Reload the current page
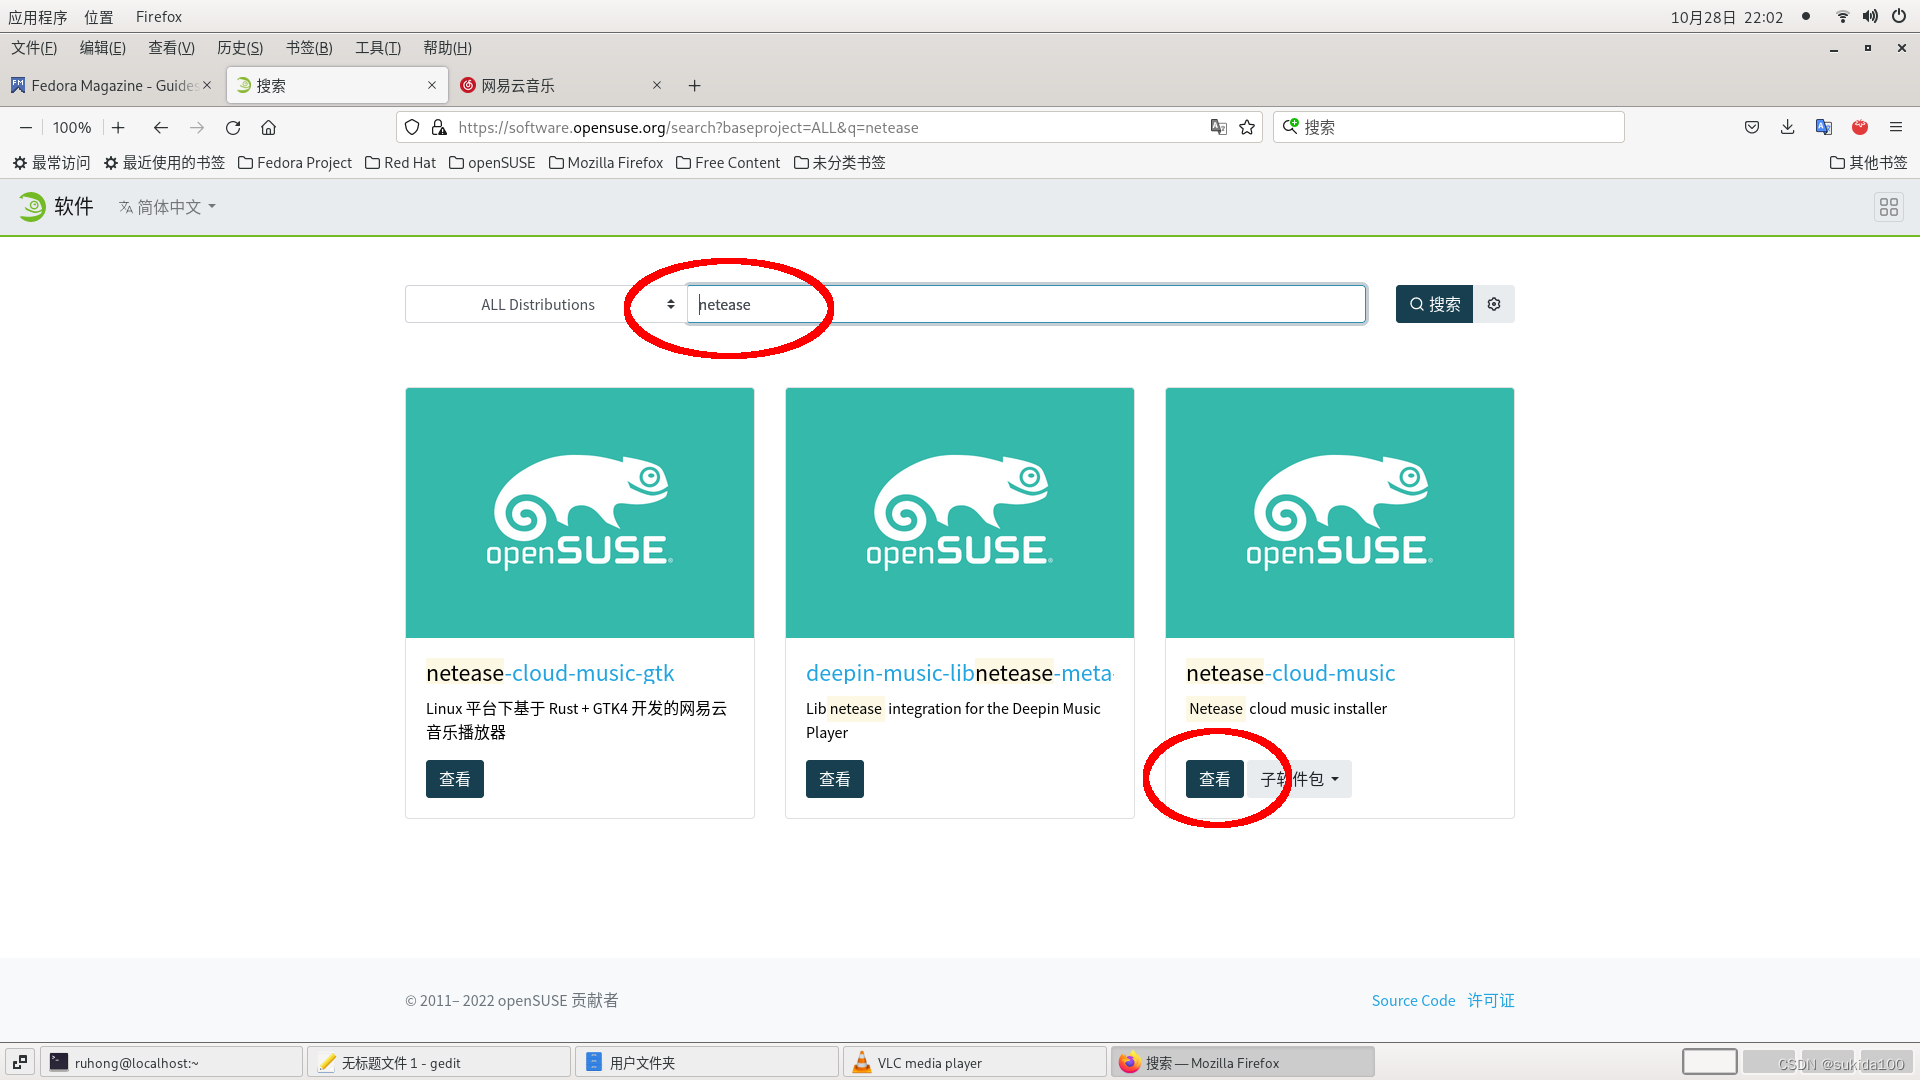1920x1080 pixels. pyautogui.click(x=233, y=127)
